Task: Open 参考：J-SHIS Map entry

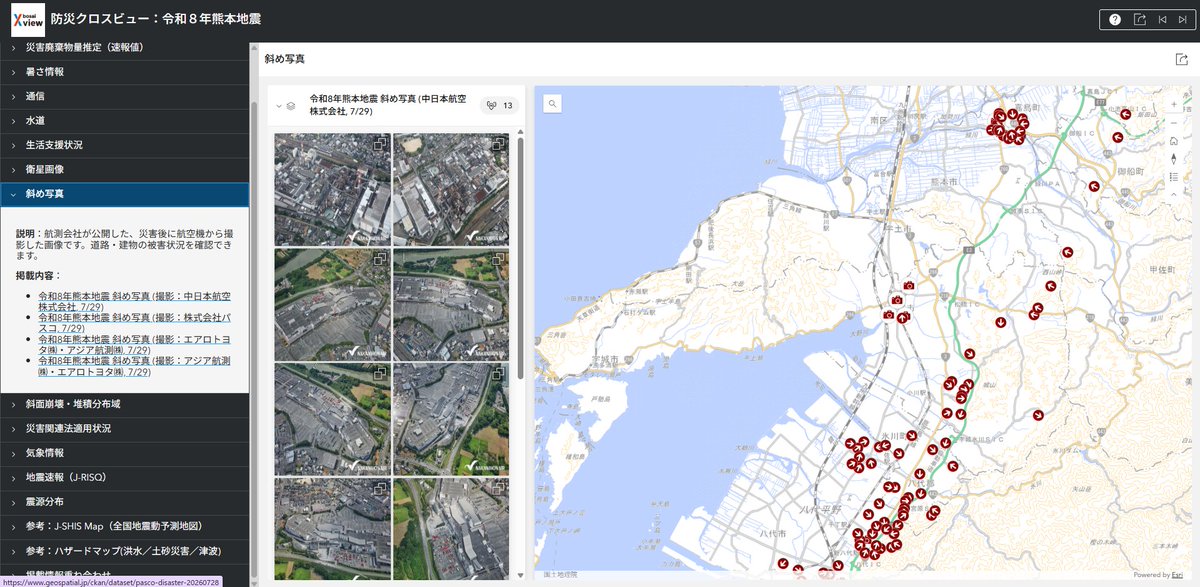Action: pyautogui.click(x=124, y=526)
